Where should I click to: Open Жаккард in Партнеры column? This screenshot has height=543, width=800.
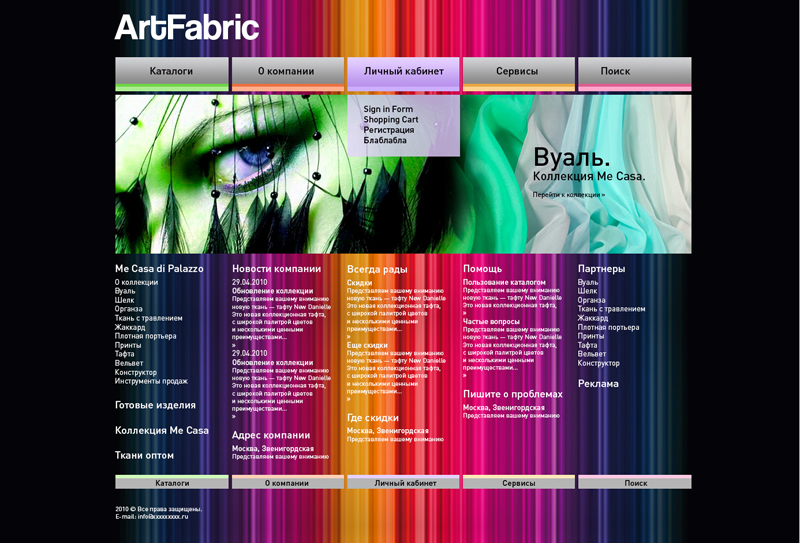pos(593,318)
